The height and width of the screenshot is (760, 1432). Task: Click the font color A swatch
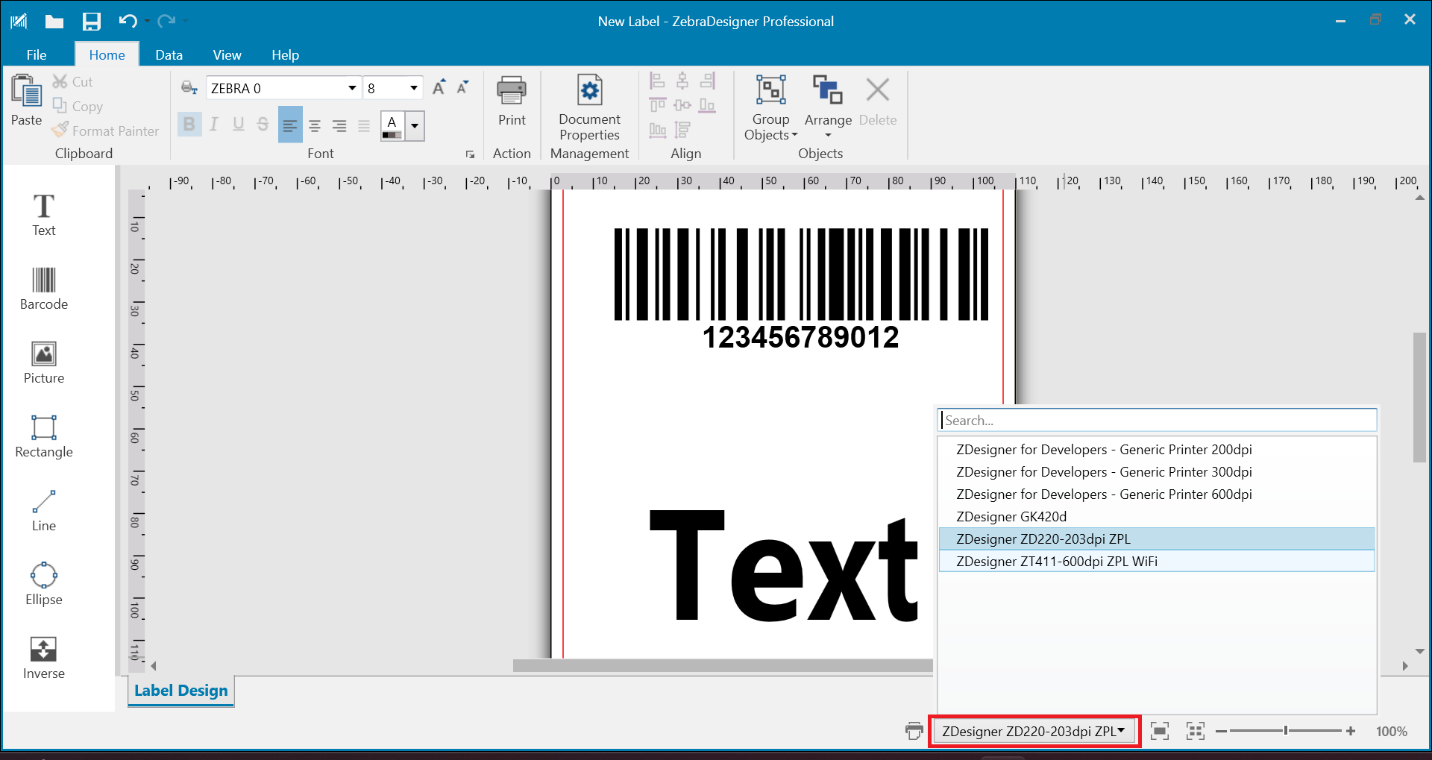393,126
